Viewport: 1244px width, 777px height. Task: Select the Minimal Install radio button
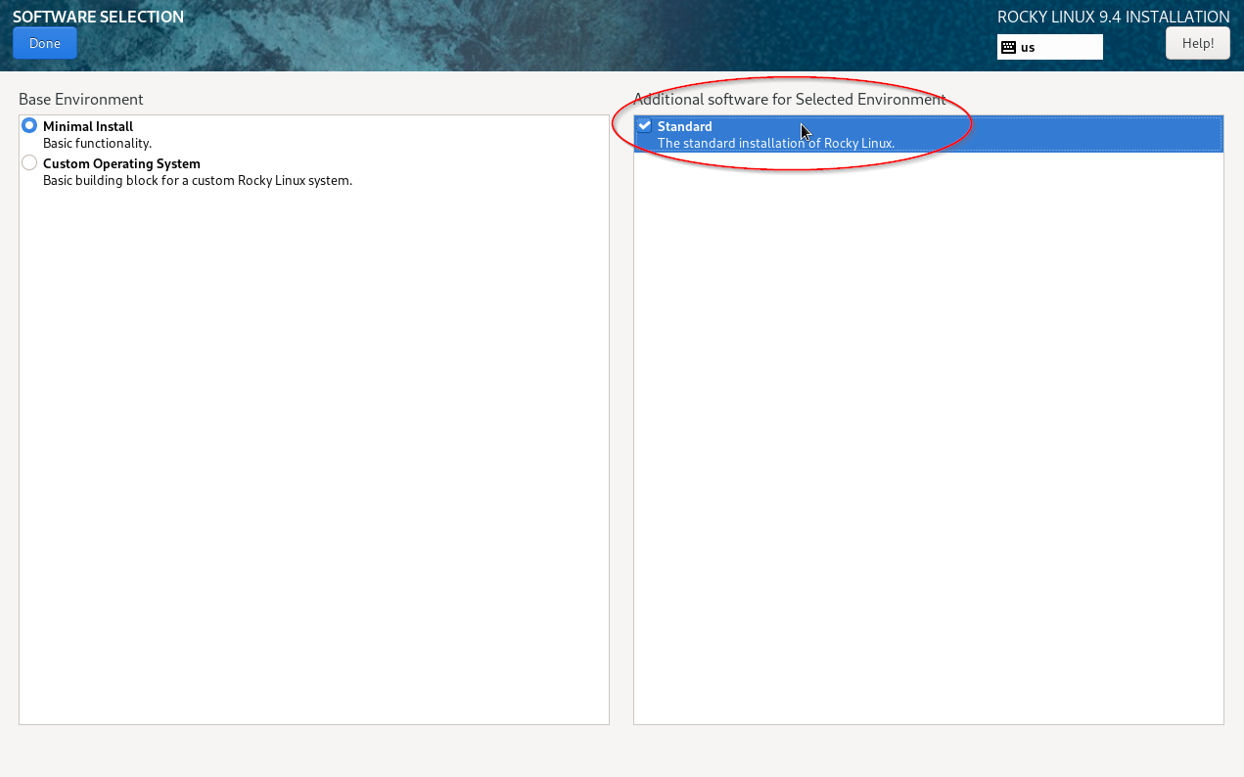click(x=29, y=124)
